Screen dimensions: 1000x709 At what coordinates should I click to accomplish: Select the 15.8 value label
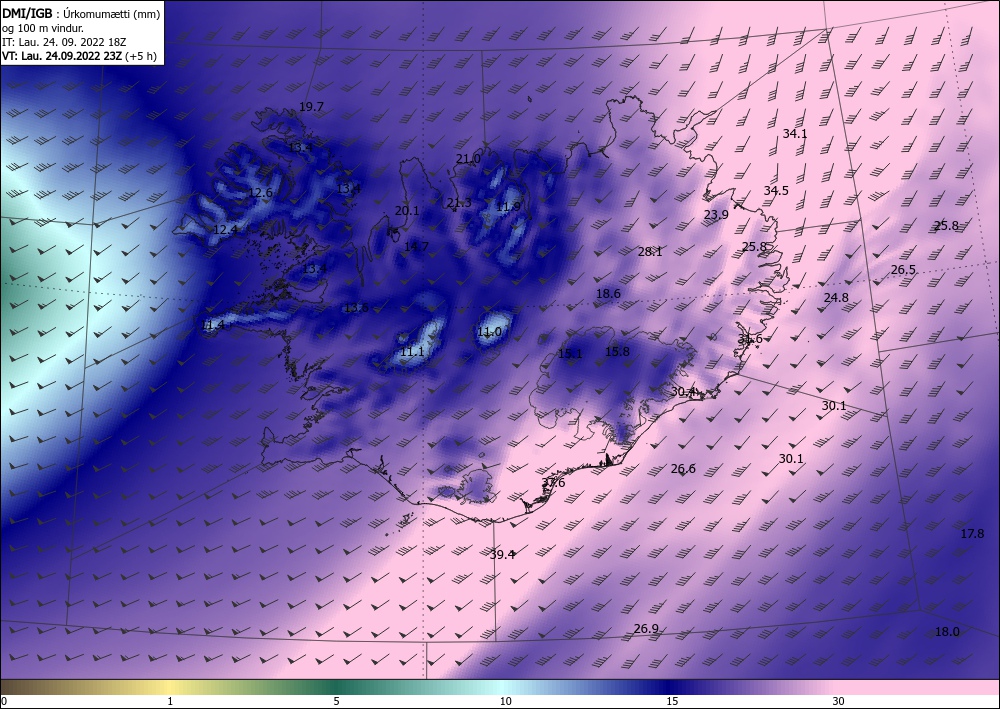(617, 352)
